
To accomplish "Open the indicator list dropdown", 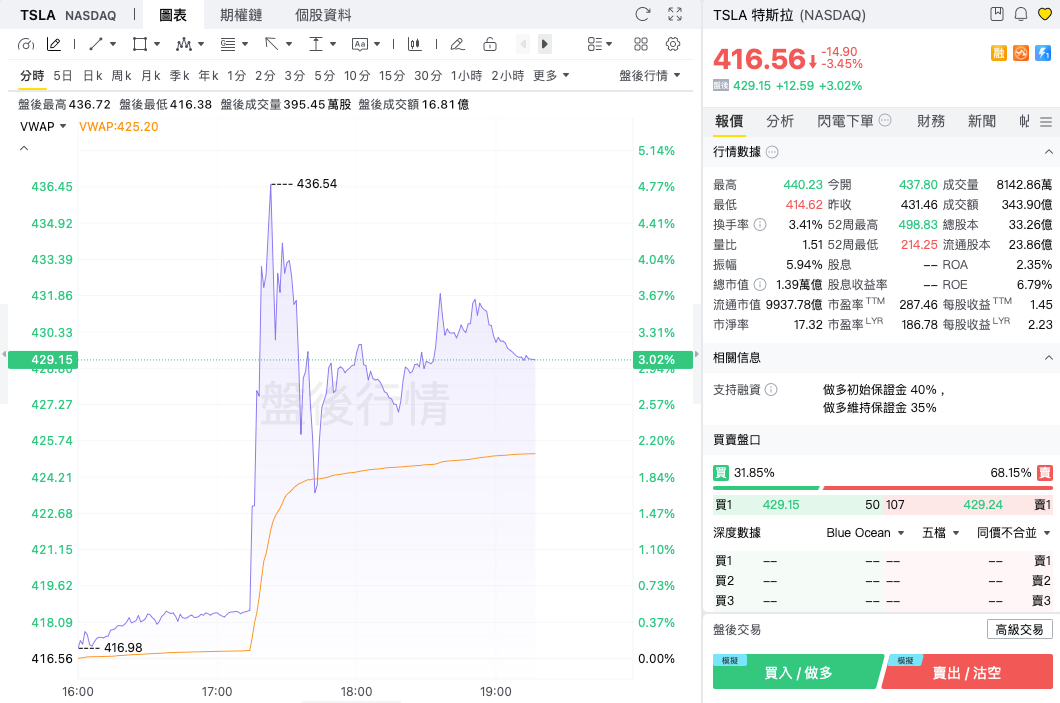I will (600, 45).
